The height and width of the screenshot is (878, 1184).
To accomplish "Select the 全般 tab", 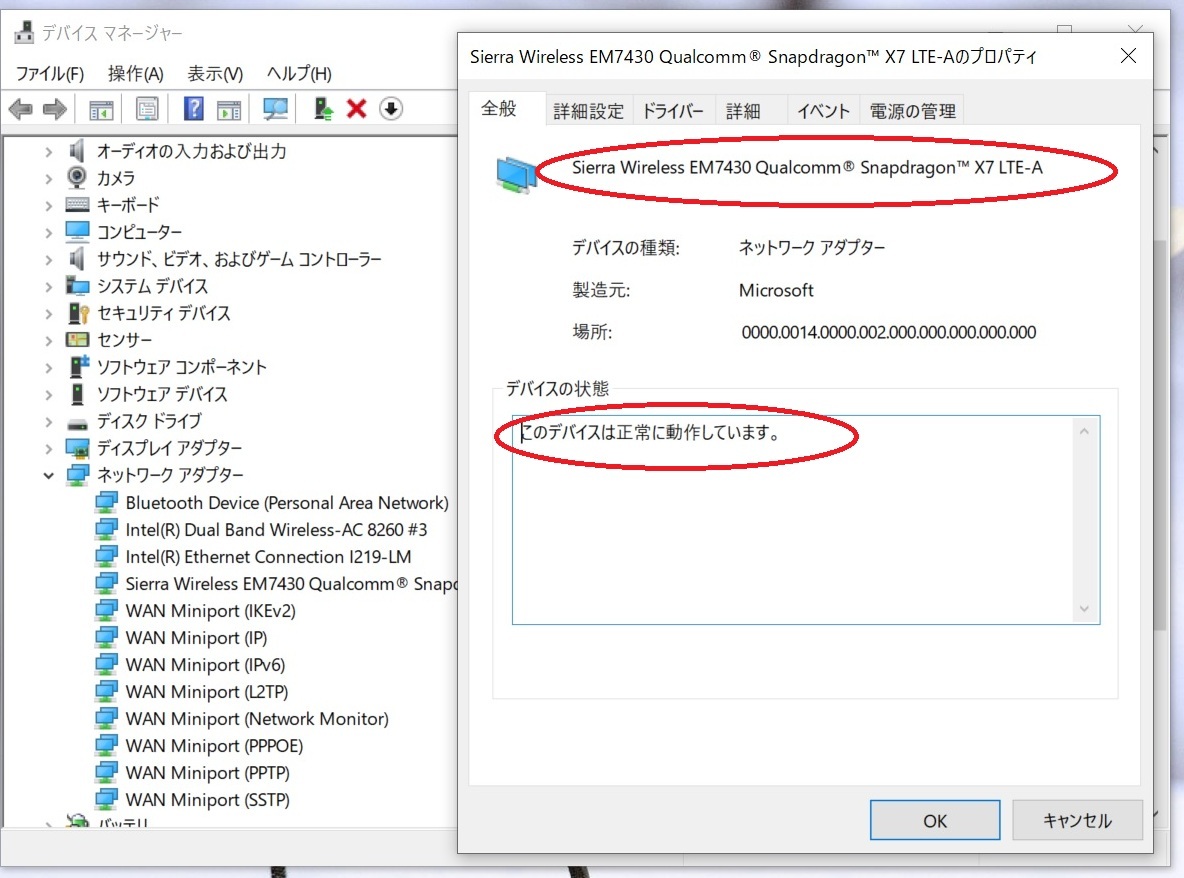I will pos(499,108).
